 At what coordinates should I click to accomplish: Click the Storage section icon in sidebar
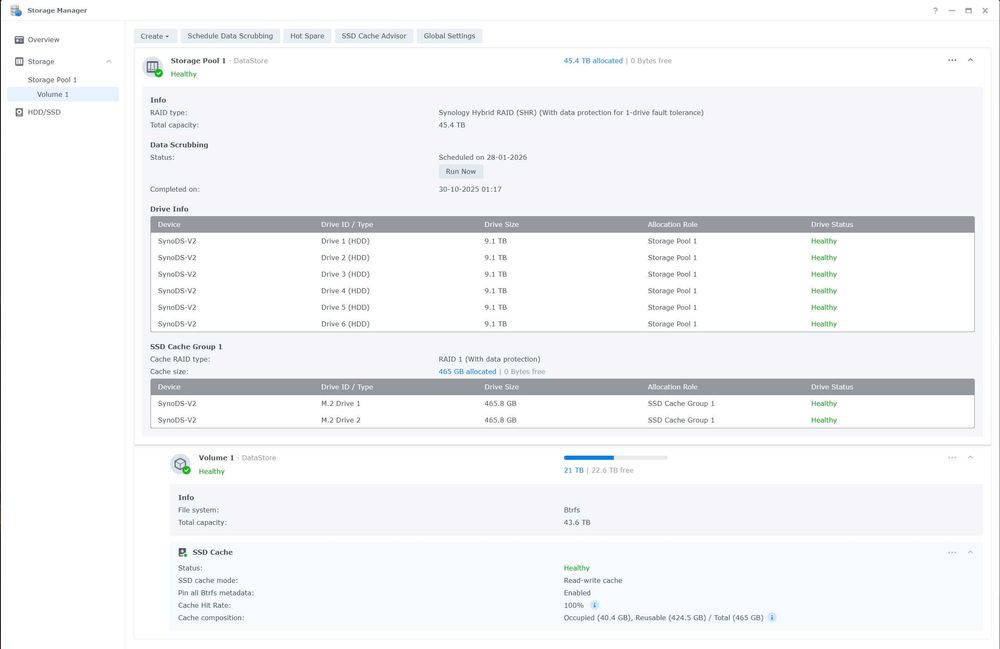click(x=19, y=62)
